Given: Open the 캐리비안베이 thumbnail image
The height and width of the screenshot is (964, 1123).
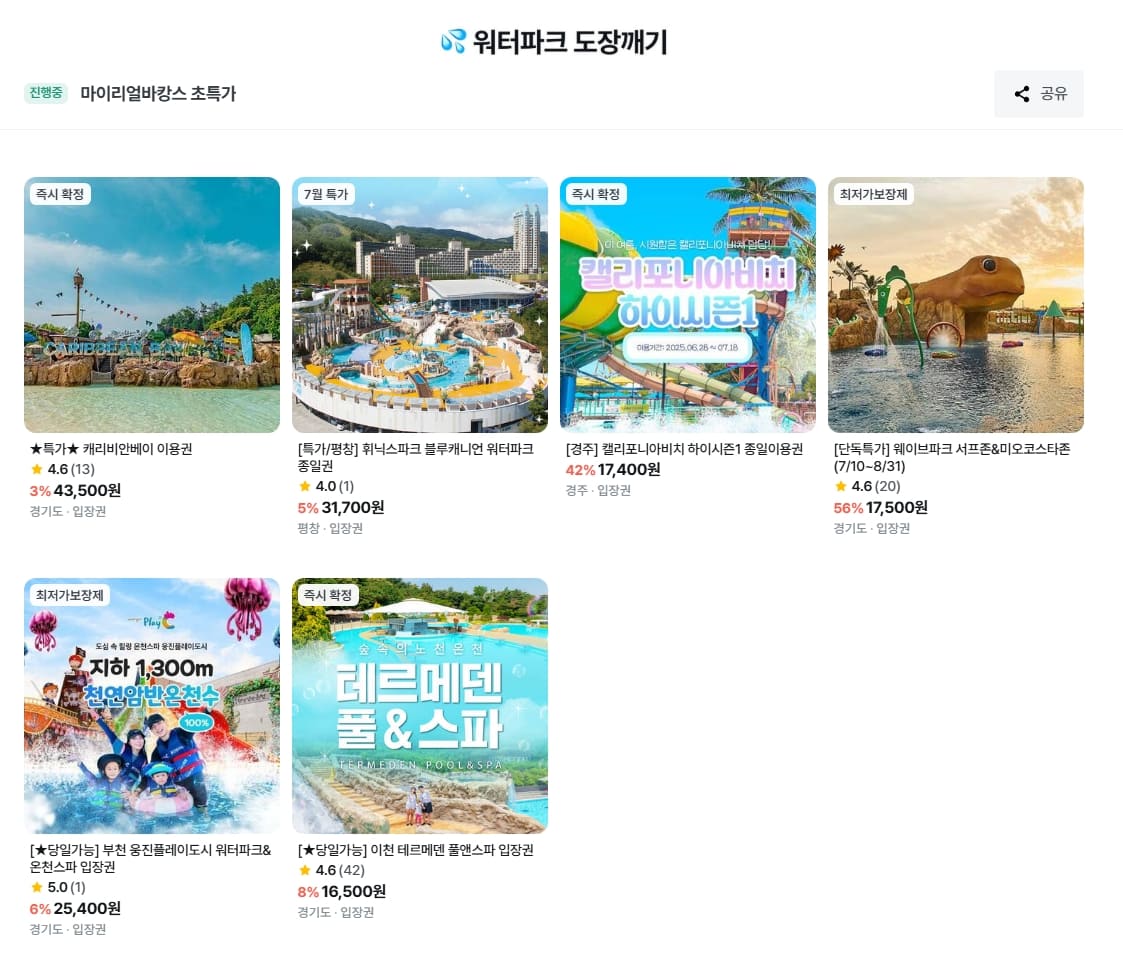Looking at the screenshot, I should point(152,305).
